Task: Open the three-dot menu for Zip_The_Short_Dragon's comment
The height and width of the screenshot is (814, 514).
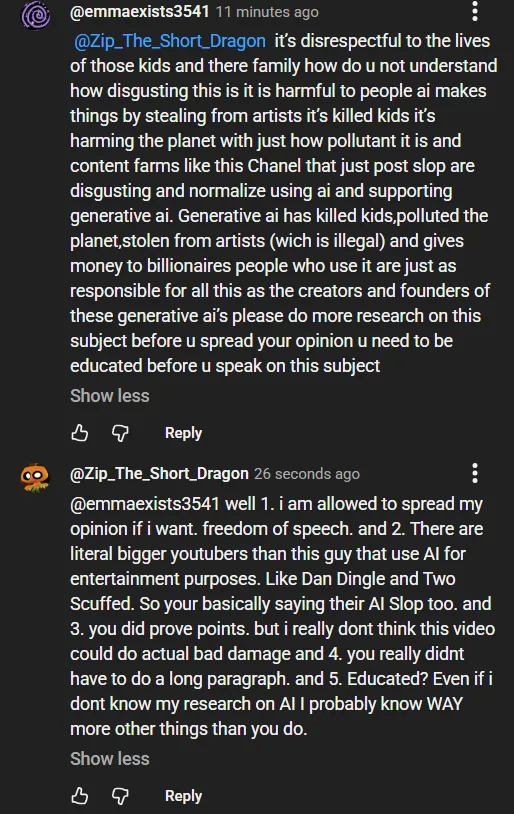Action: [475, 473]
